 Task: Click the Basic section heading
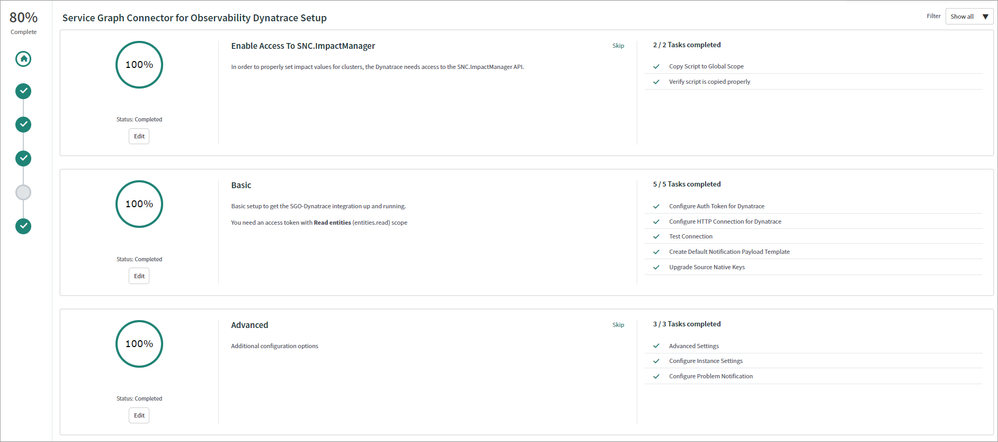pyautogui.click(x=241, y=185)
